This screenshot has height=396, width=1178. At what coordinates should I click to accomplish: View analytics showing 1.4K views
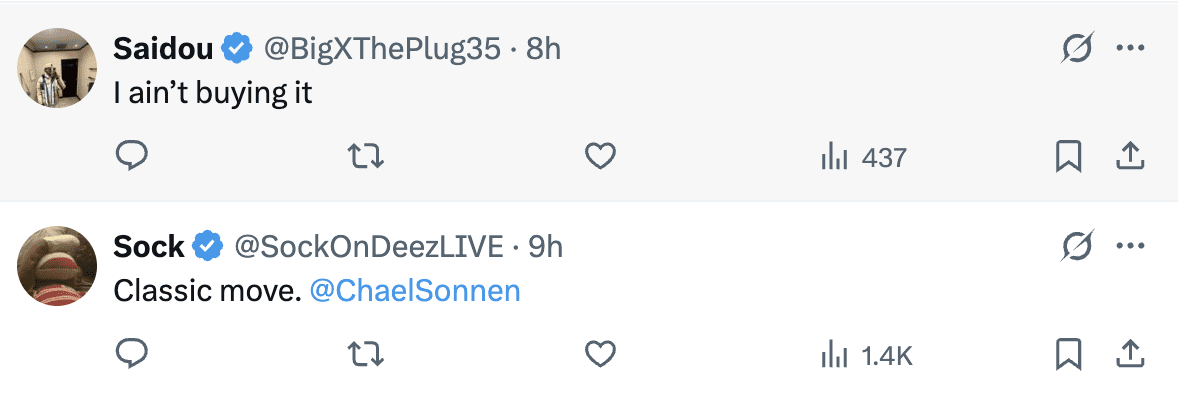coord(867,355)
